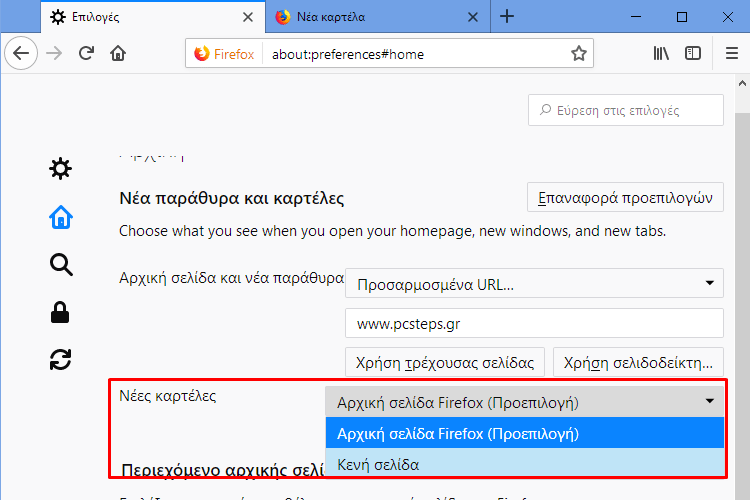The height and width of the screenshot is (500, 750).
Task: Click Επαναφορά προεπιλογών button
Action: (x=625, y=197)
